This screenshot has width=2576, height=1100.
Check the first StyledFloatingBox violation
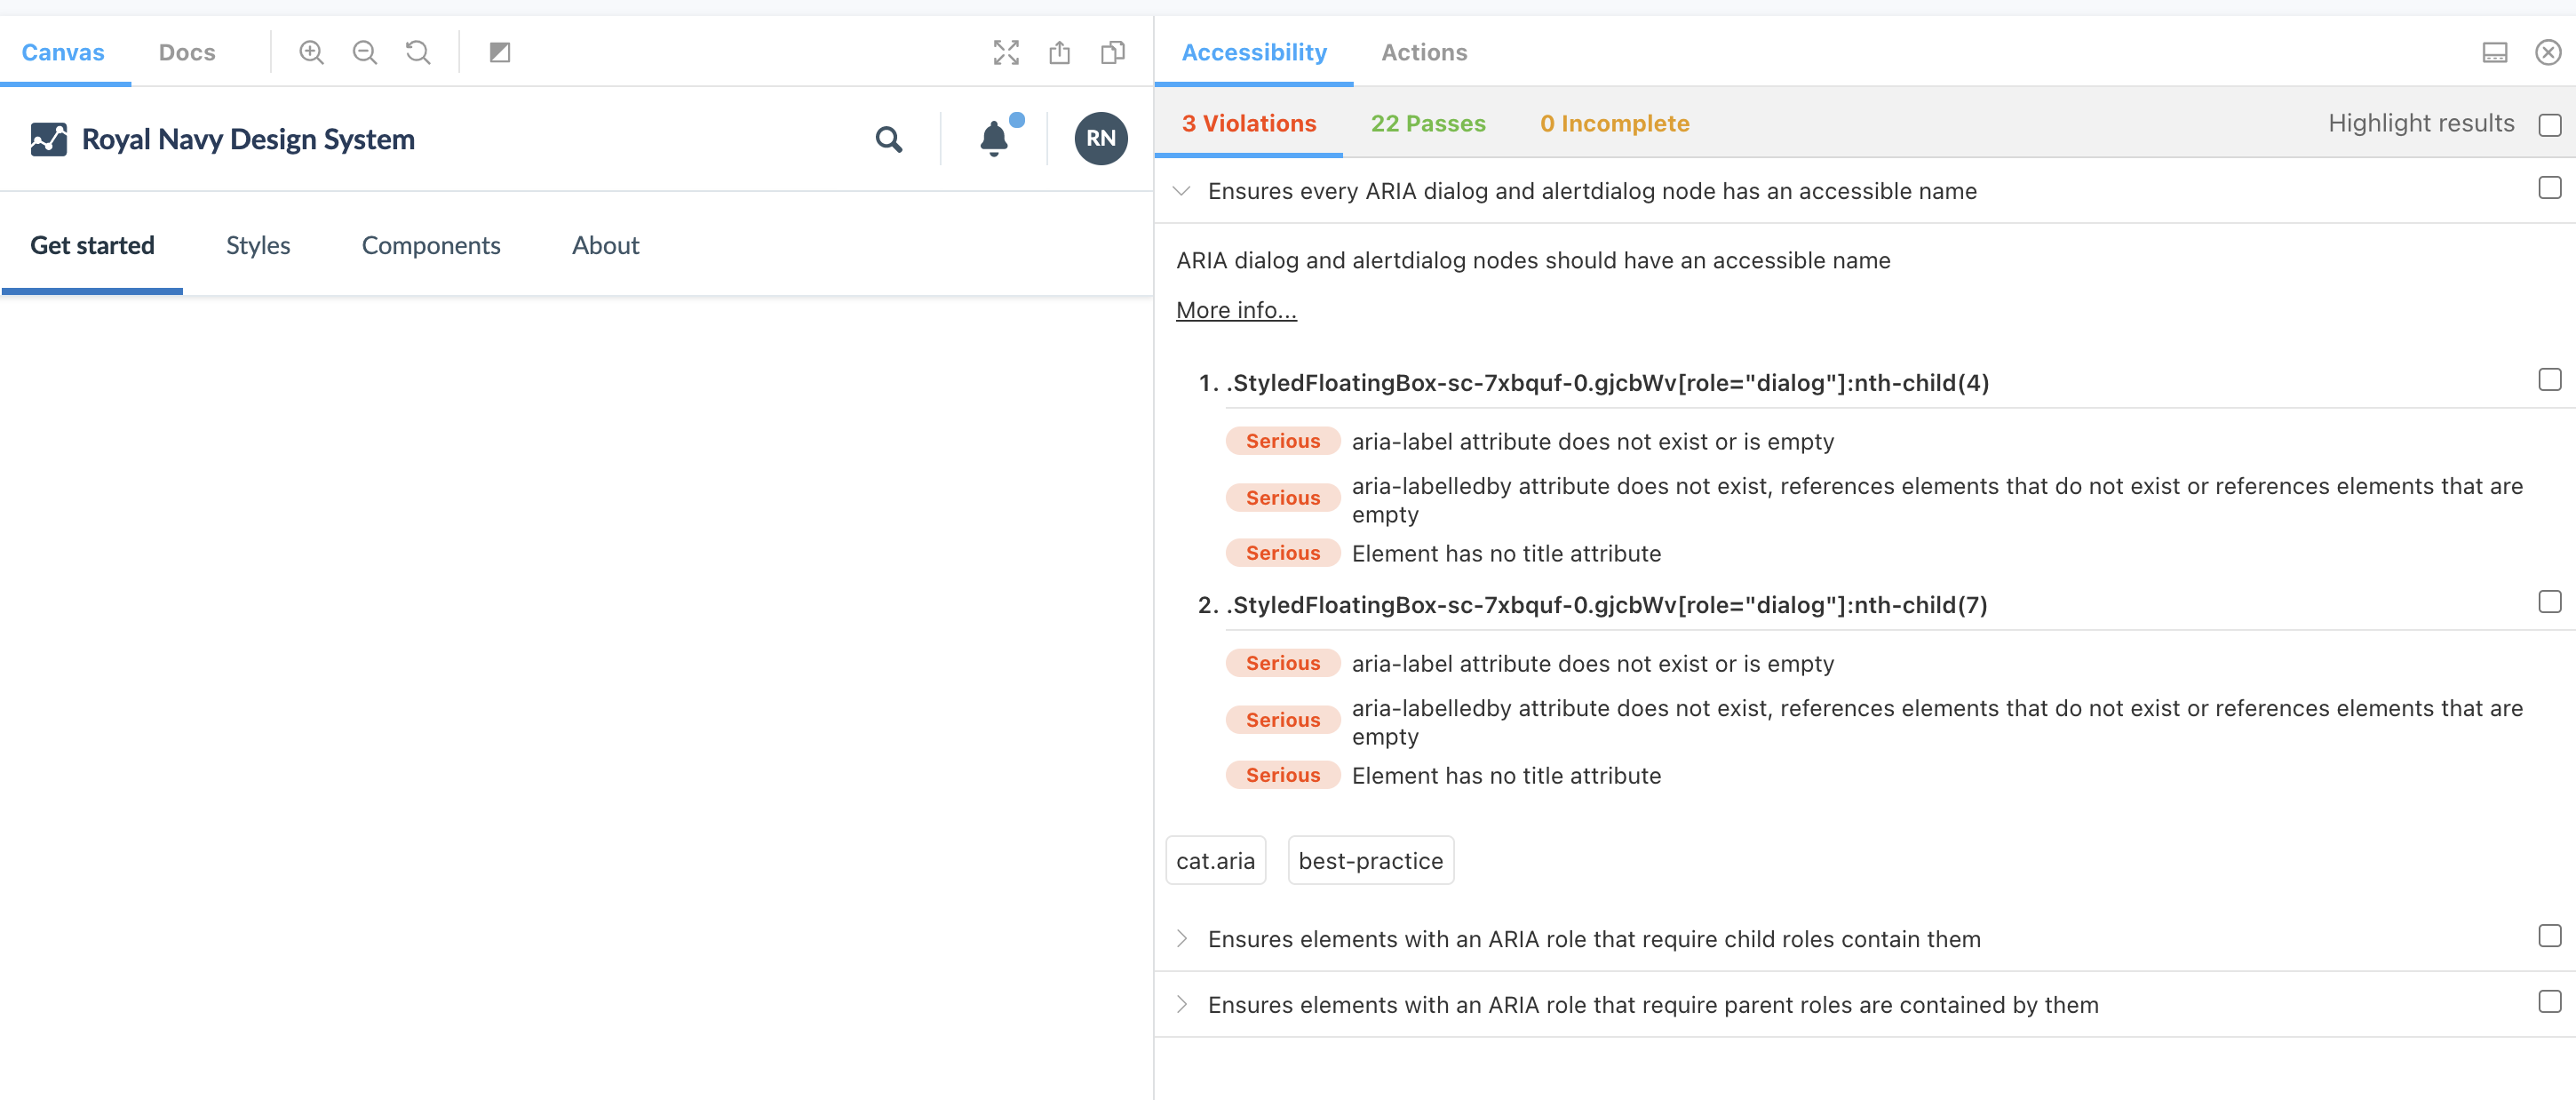click(x=2549, y=380)
